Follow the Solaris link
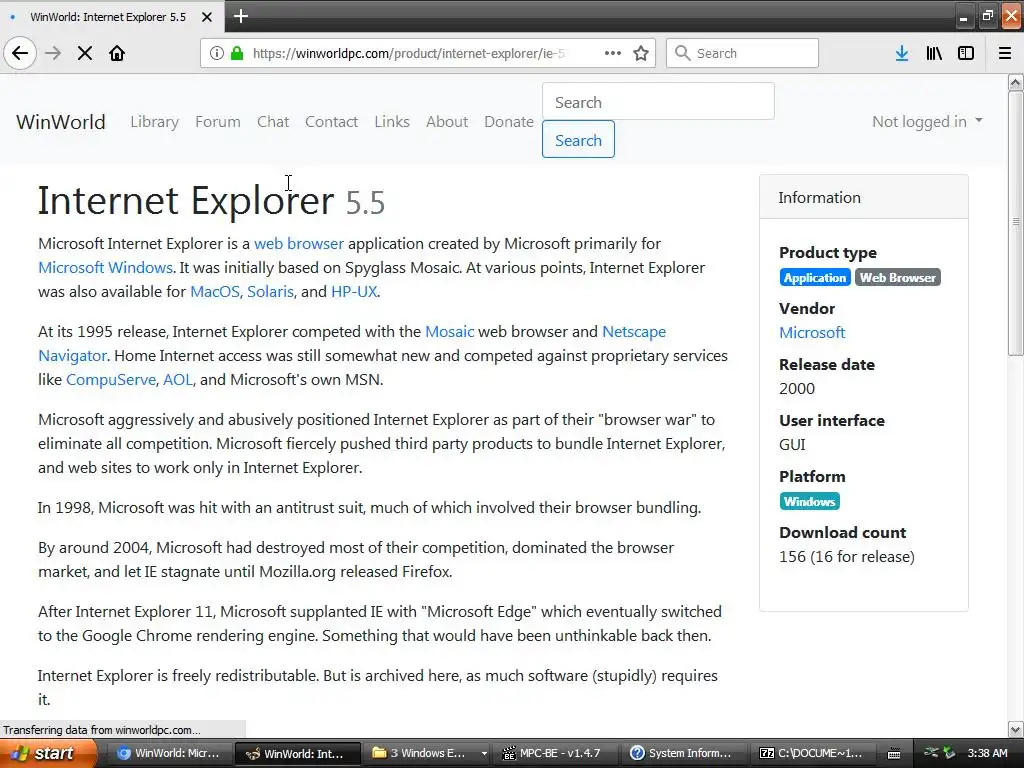The image size is (1024, 768). [x=270, y=291]
